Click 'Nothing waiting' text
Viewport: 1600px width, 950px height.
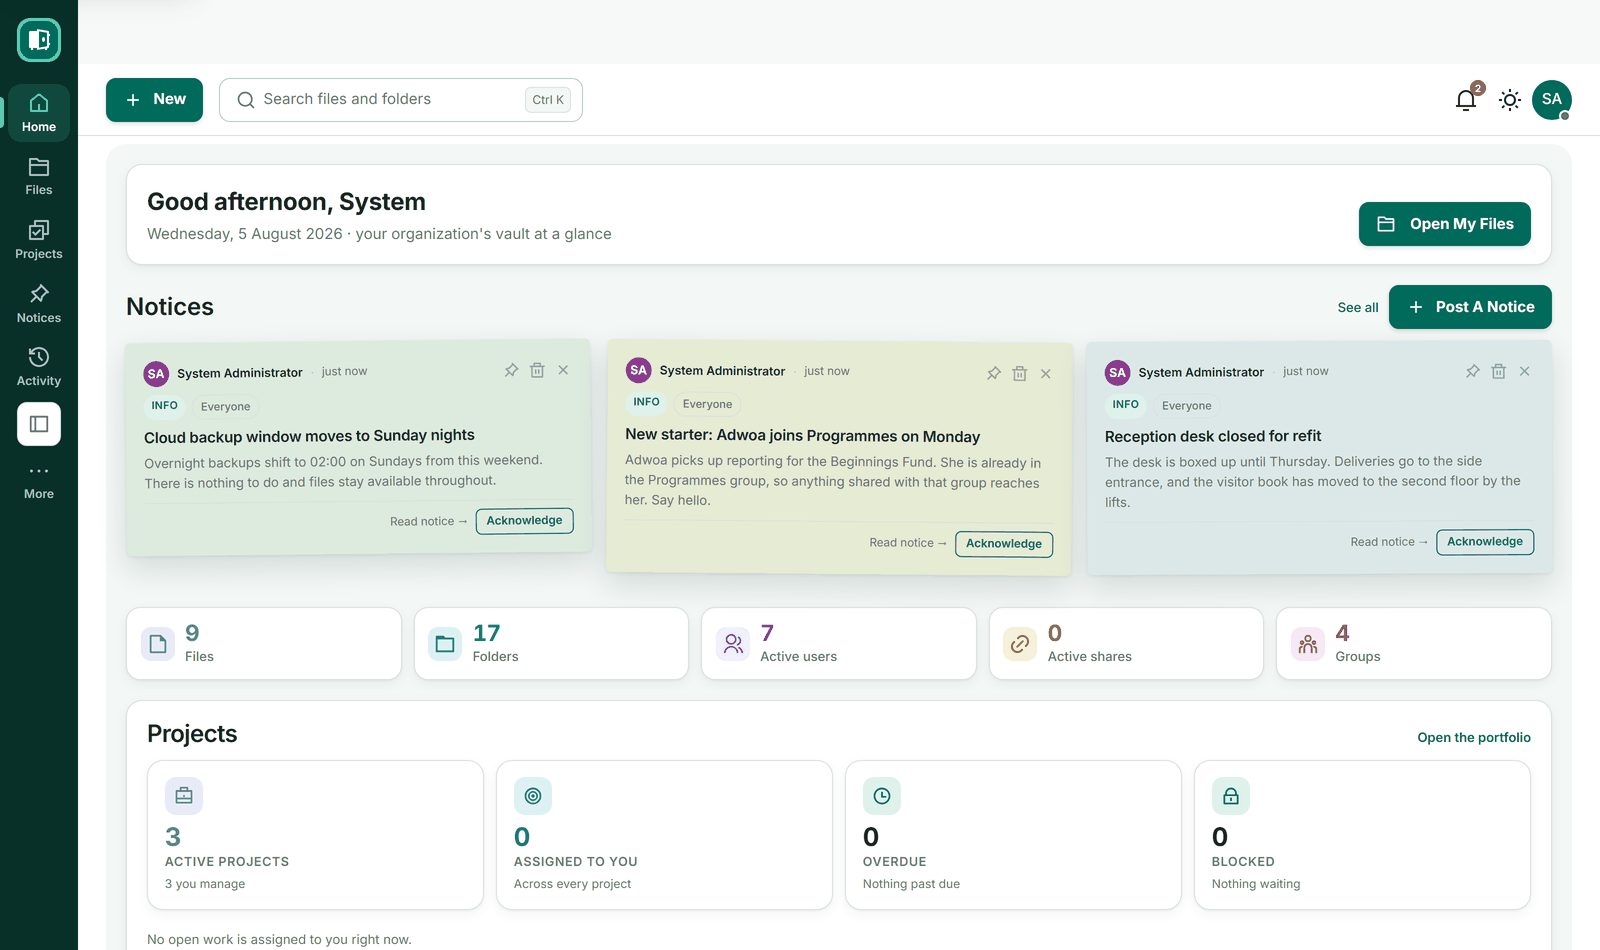click(1256, 884)
